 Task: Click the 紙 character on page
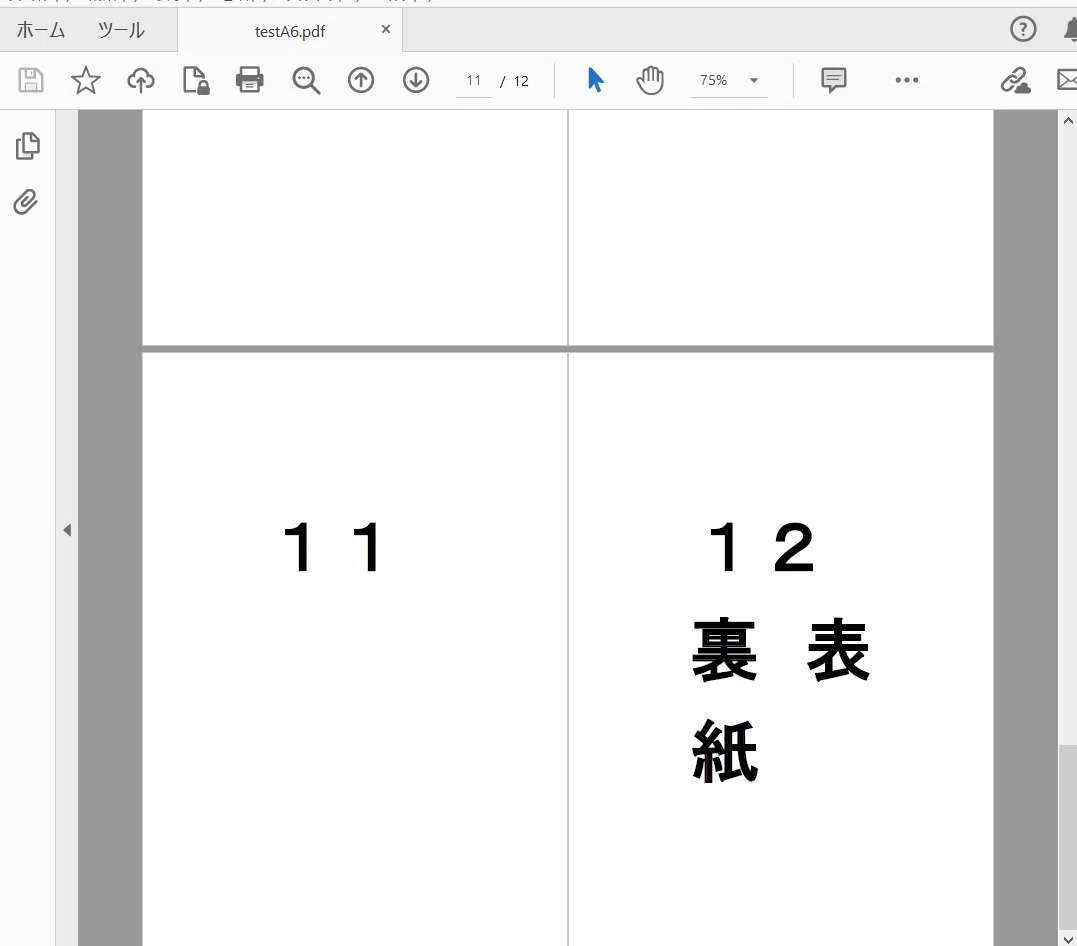click(725, 751)
